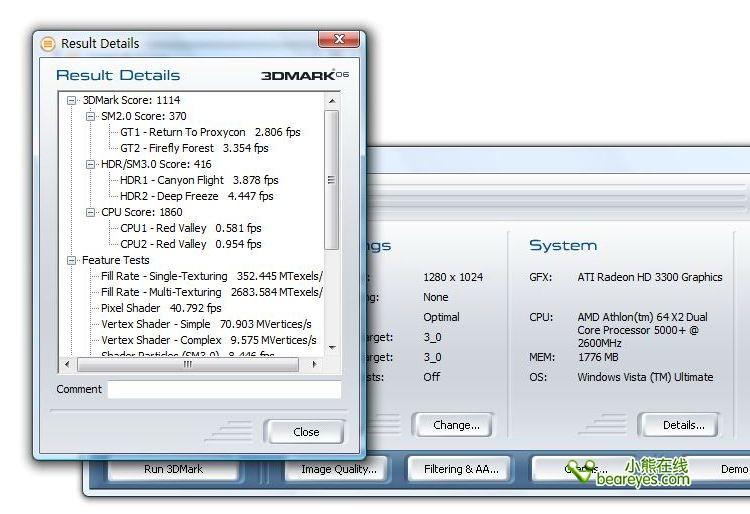
Task: Click the Run 3DMark button
Action: (173, 469)
